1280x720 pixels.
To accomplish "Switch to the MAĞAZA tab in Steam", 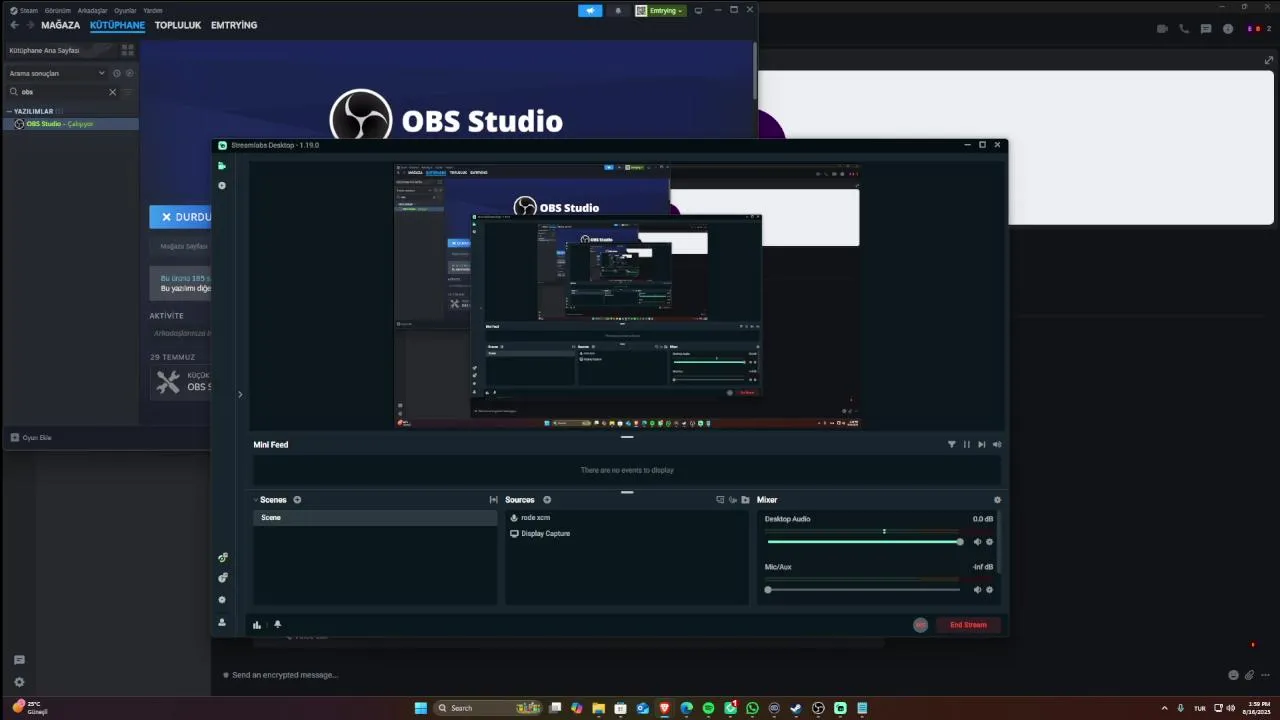I will (x=60, y=25).
